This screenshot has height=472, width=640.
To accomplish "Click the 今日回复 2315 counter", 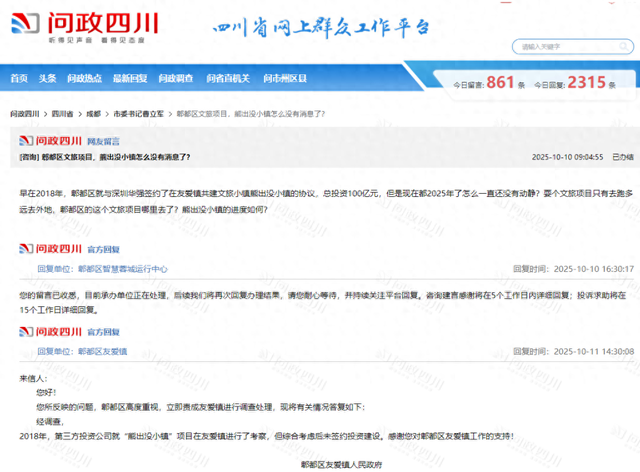I will (575, 83).
